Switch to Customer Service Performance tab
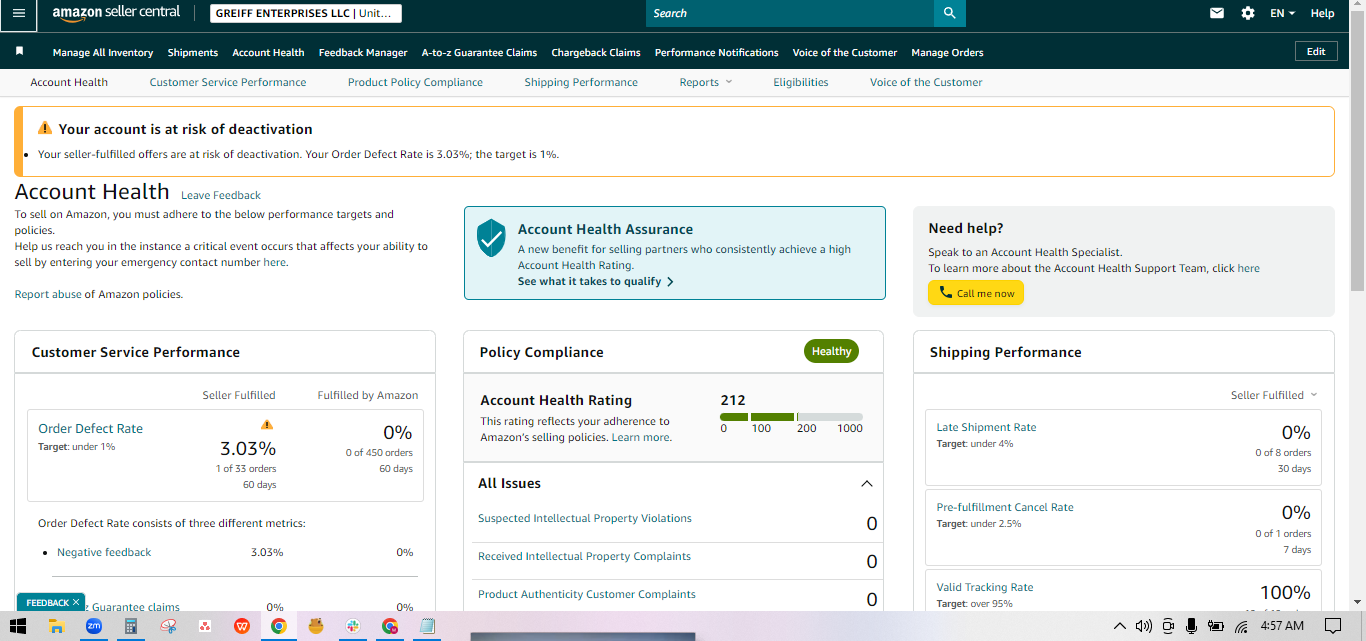 coord(228,82)
